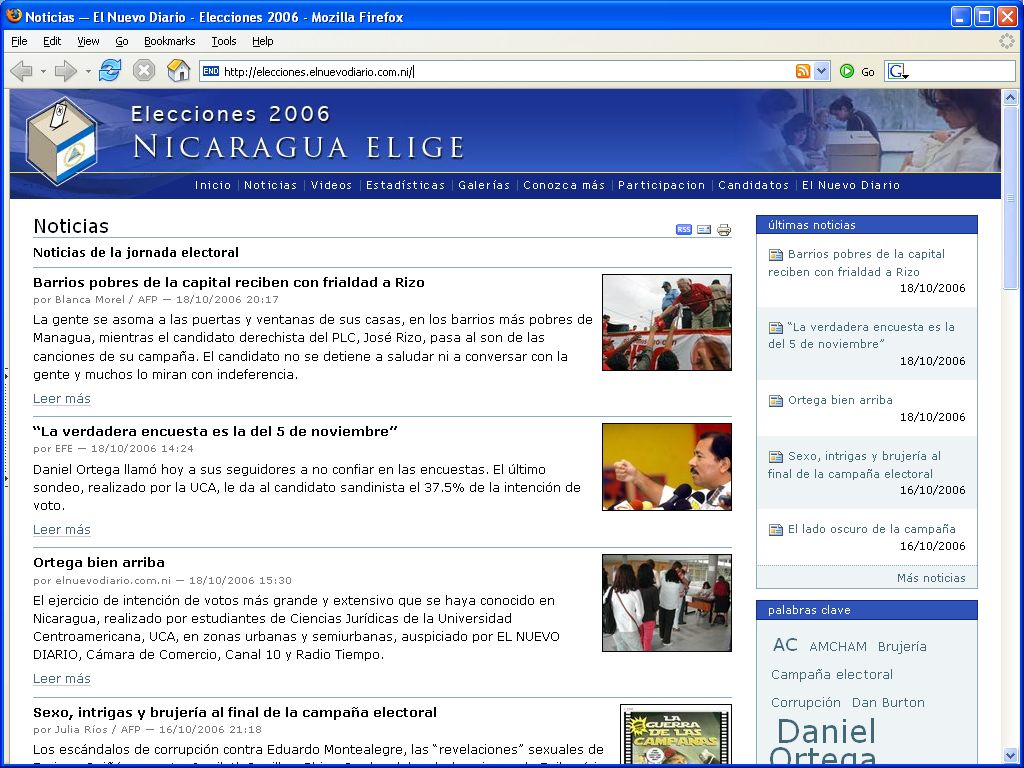
Task: Open Participacion in the navigation bar
Action: click(x=662, y=185)
